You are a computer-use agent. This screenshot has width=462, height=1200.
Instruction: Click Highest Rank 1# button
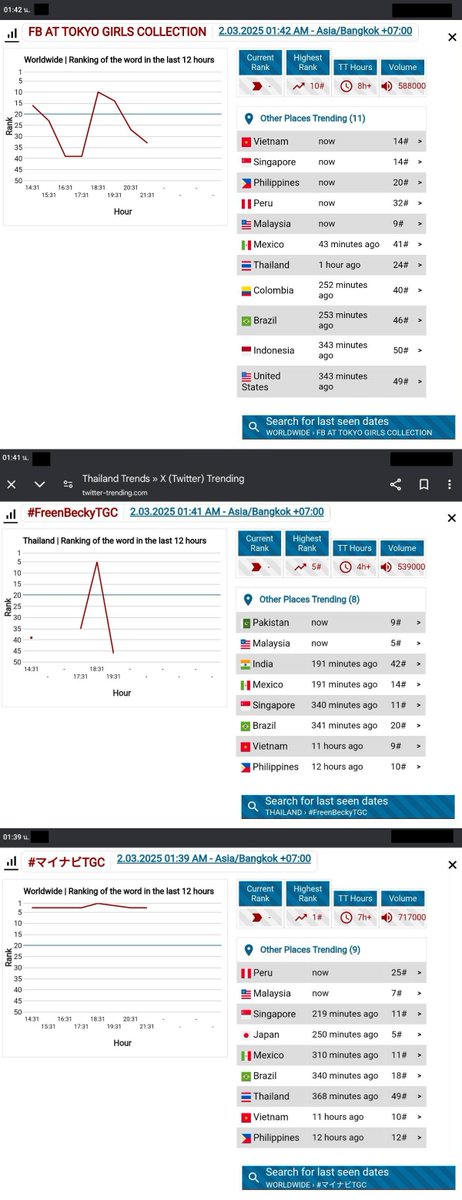pos(307,903)
